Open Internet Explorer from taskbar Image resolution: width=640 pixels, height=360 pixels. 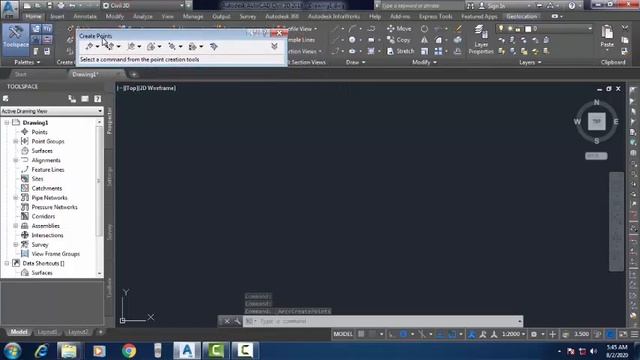coord(41,351)
